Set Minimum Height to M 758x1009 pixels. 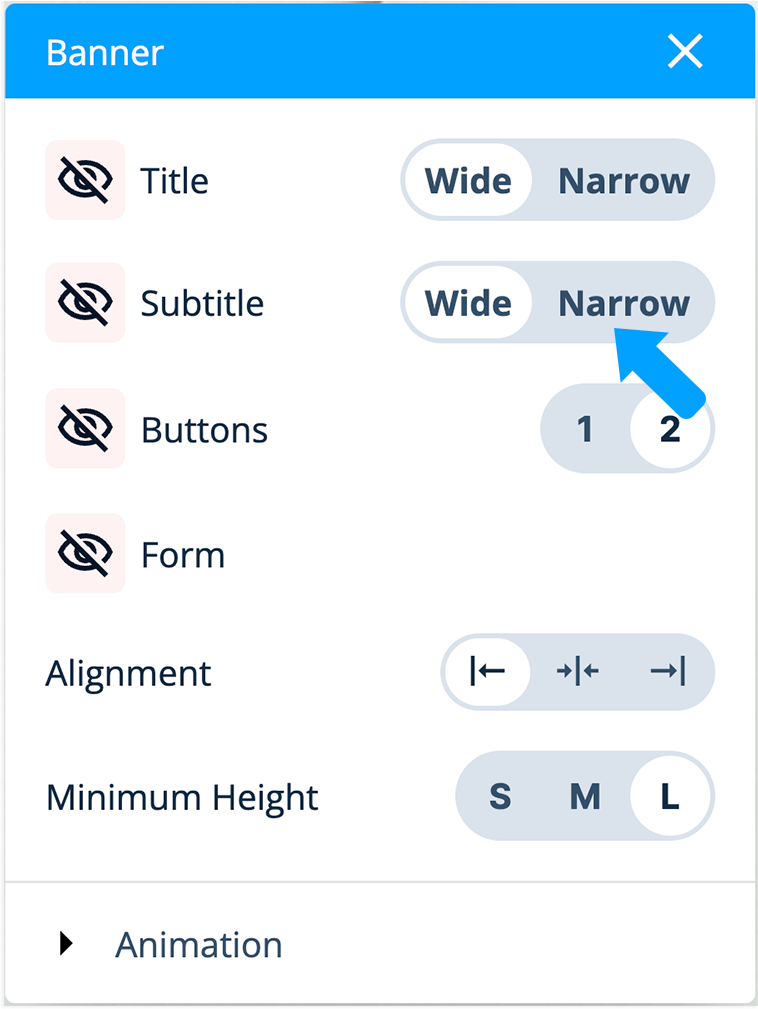(585, 797)
